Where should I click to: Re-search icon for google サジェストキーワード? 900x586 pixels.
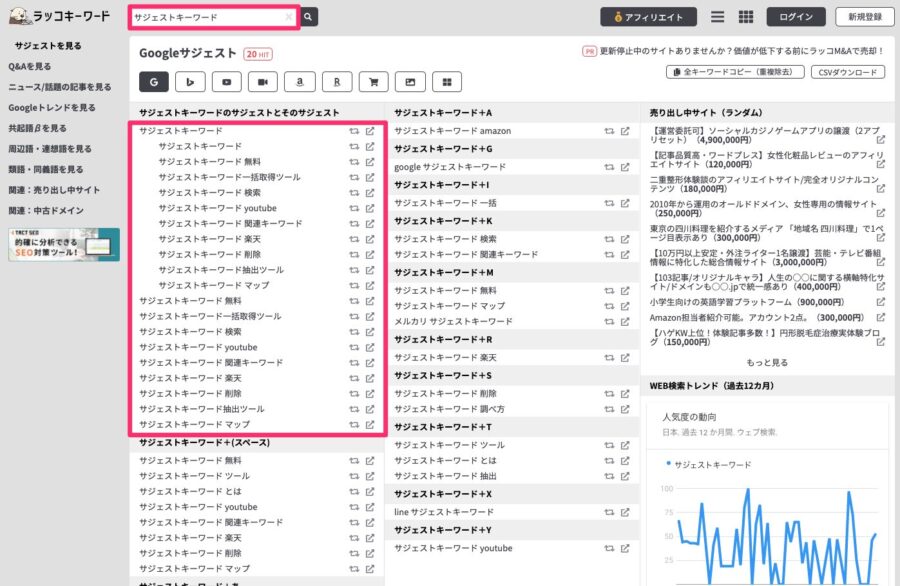click(609, 167)
